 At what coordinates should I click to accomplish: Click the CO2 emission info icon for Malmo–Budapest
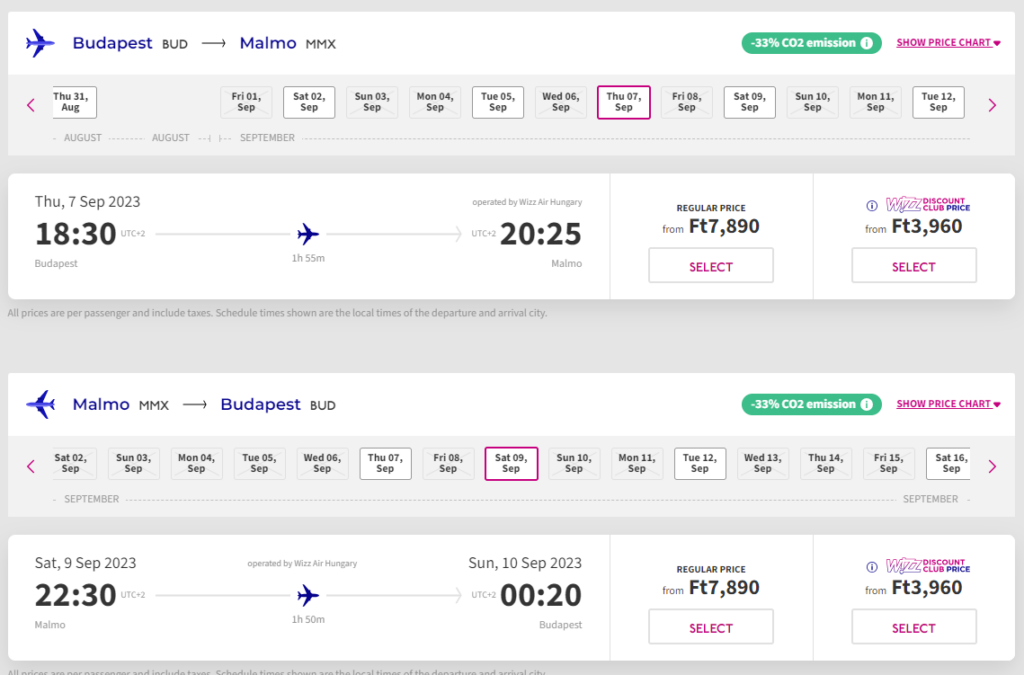tap(867, 405)
